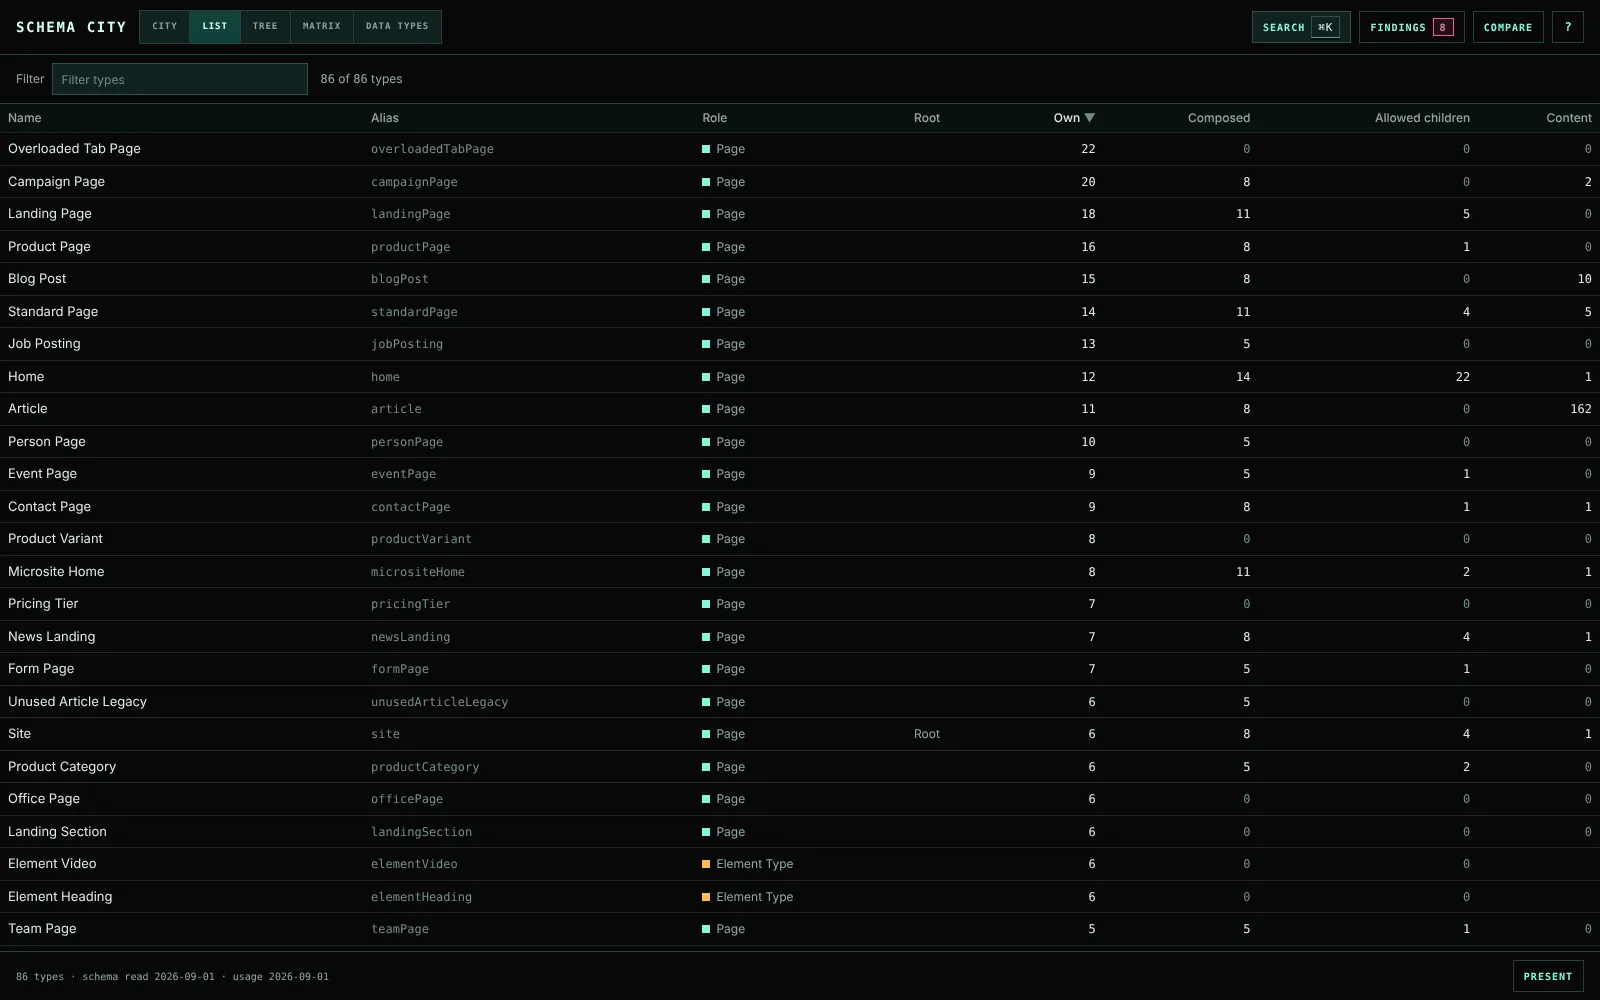Select the Unused Article Legacy row name
The image size is (1600, 1000).
click(77, 702)
